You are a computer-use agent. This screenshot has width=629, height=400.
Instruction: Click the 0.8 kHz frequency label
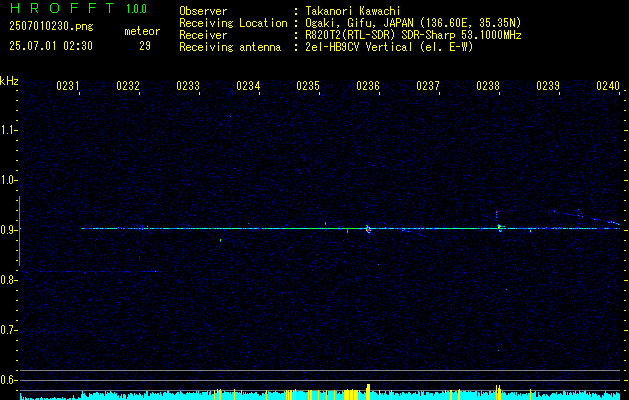[x=8, y=280]
